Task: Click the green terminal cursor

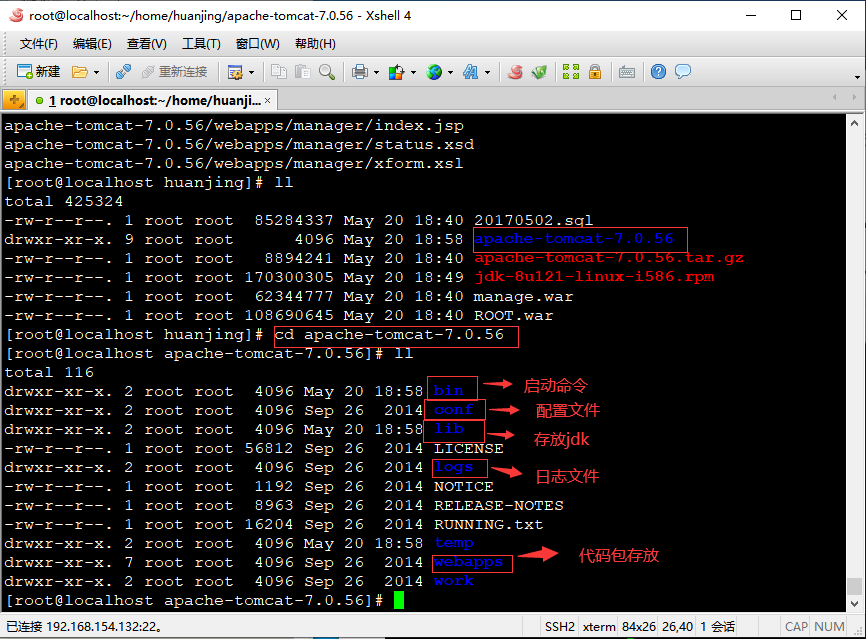Action: coord(399,600)
